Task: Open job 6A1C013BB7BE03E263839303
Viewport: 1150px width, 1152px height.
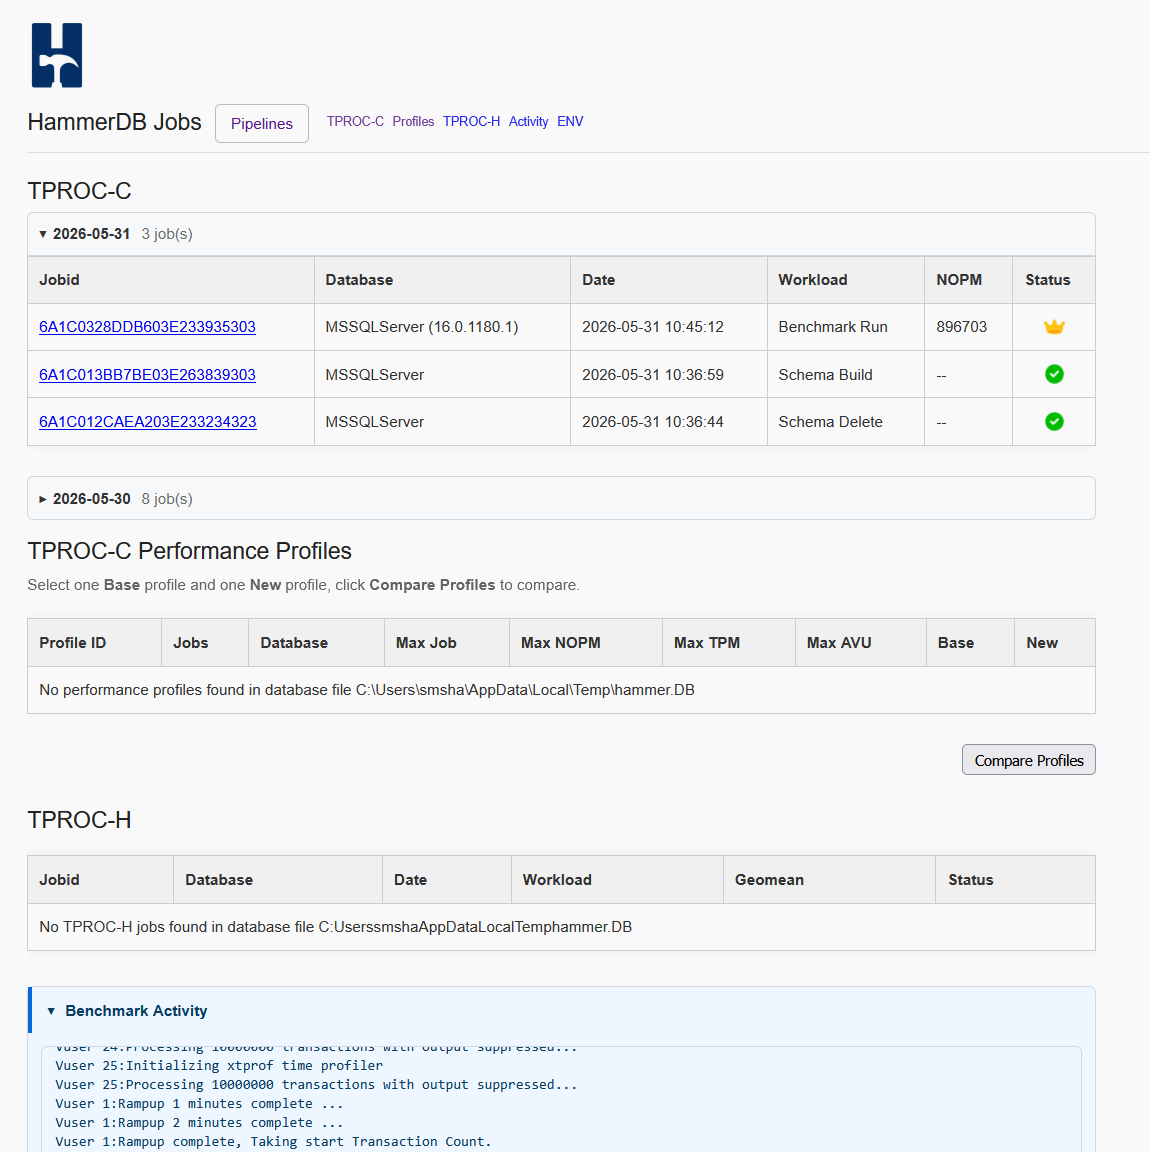Action: point(147,375)
